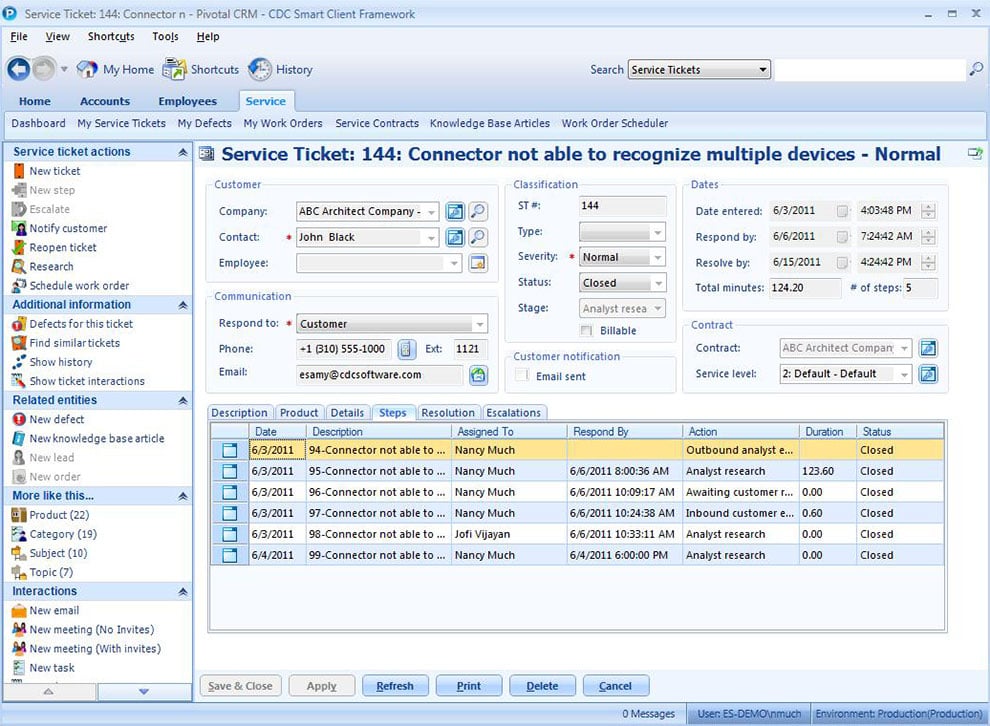
Task: Click the Product (22) link
Action: pyautogui.click(x=59, y=515)
